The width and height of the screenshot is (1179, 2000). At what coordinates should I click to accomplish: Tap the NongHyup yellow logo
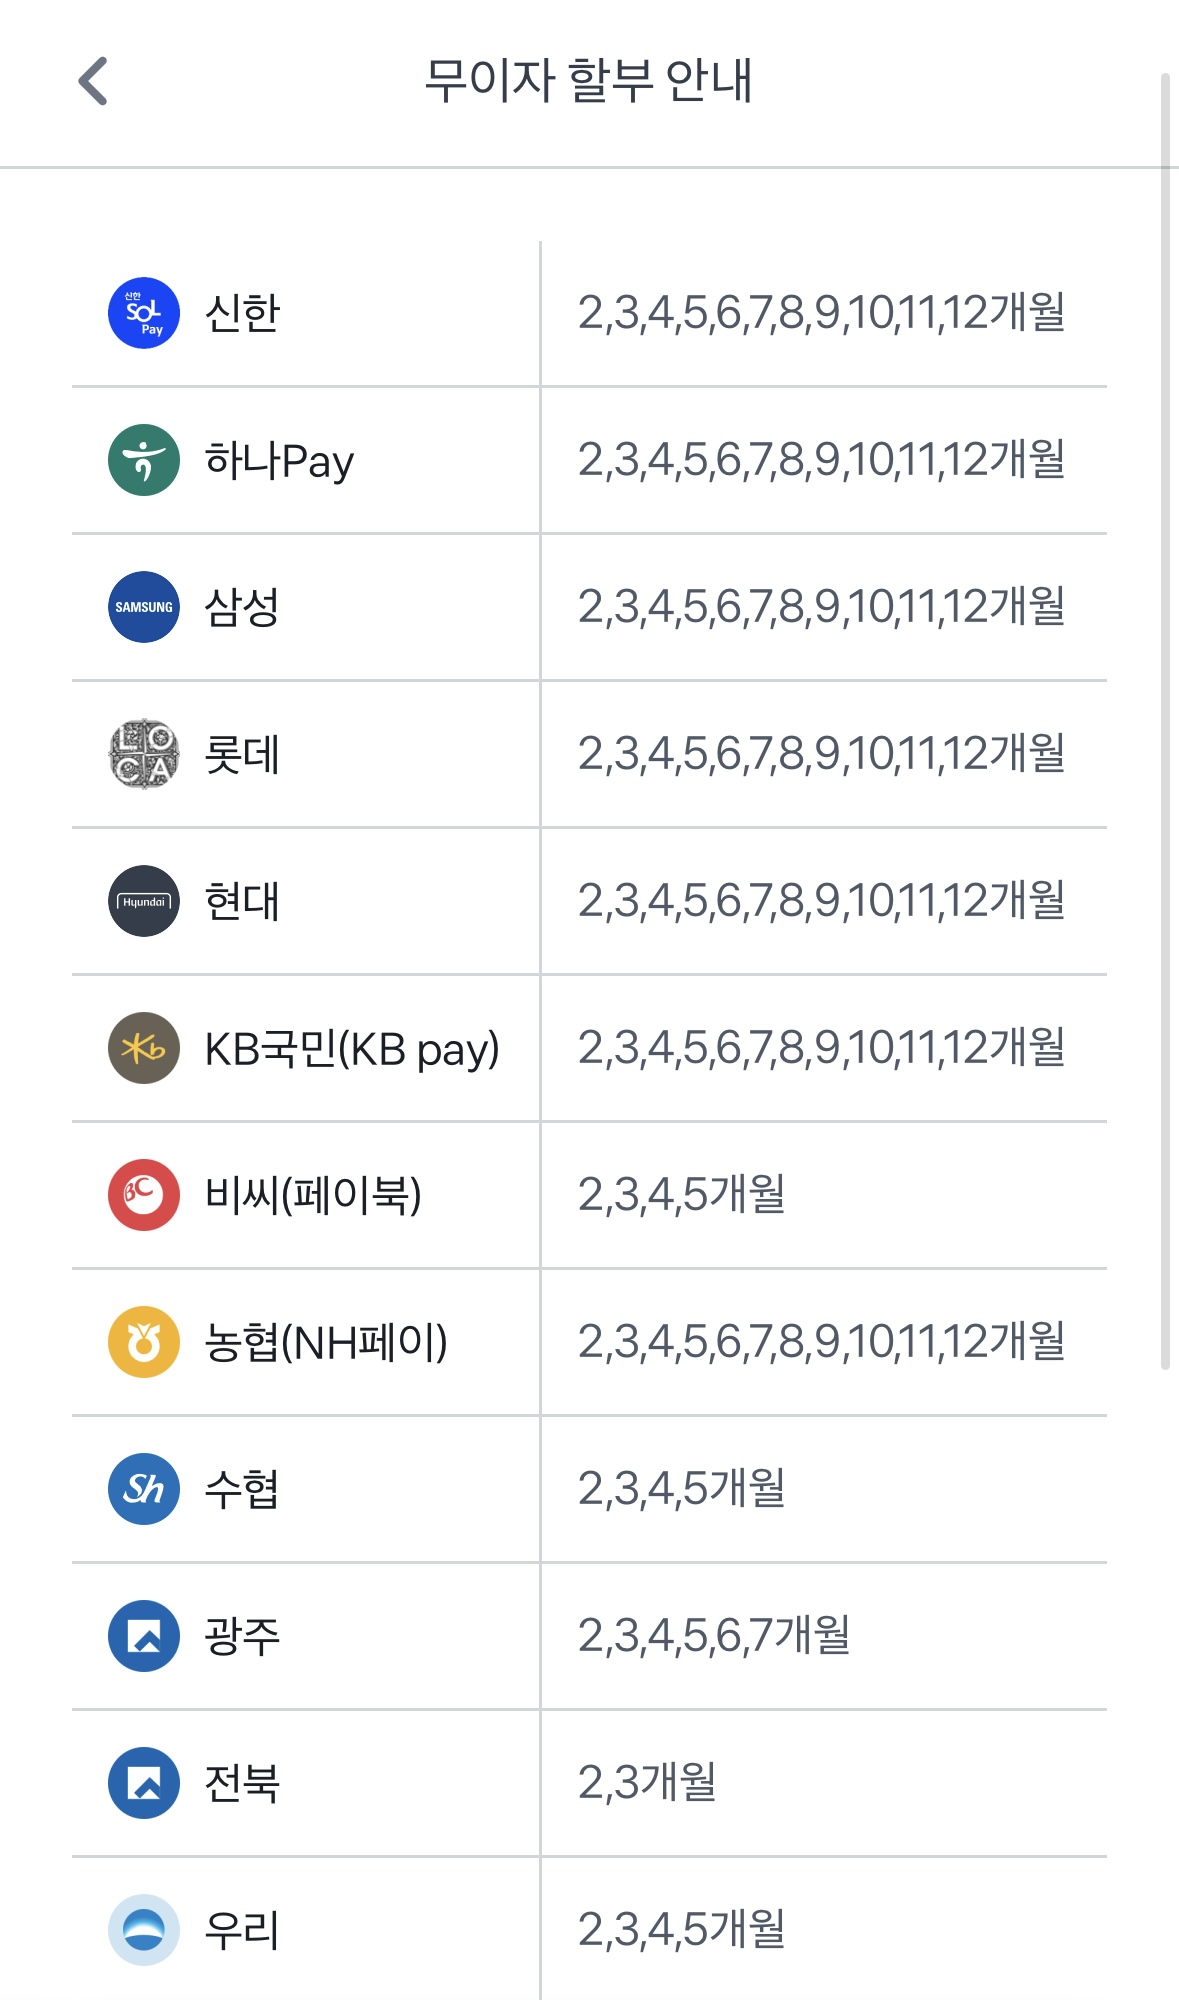pyautogui.click(x=144, y=1342)
